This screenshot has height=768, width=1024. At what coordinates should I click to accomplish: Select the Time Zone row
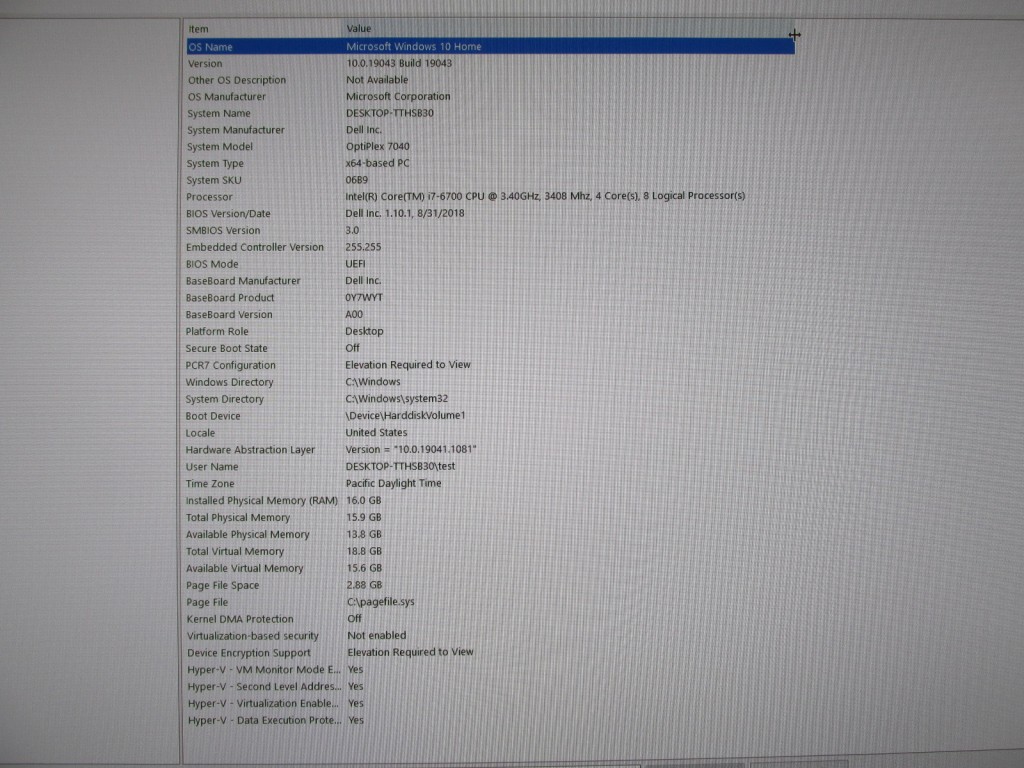490,484
